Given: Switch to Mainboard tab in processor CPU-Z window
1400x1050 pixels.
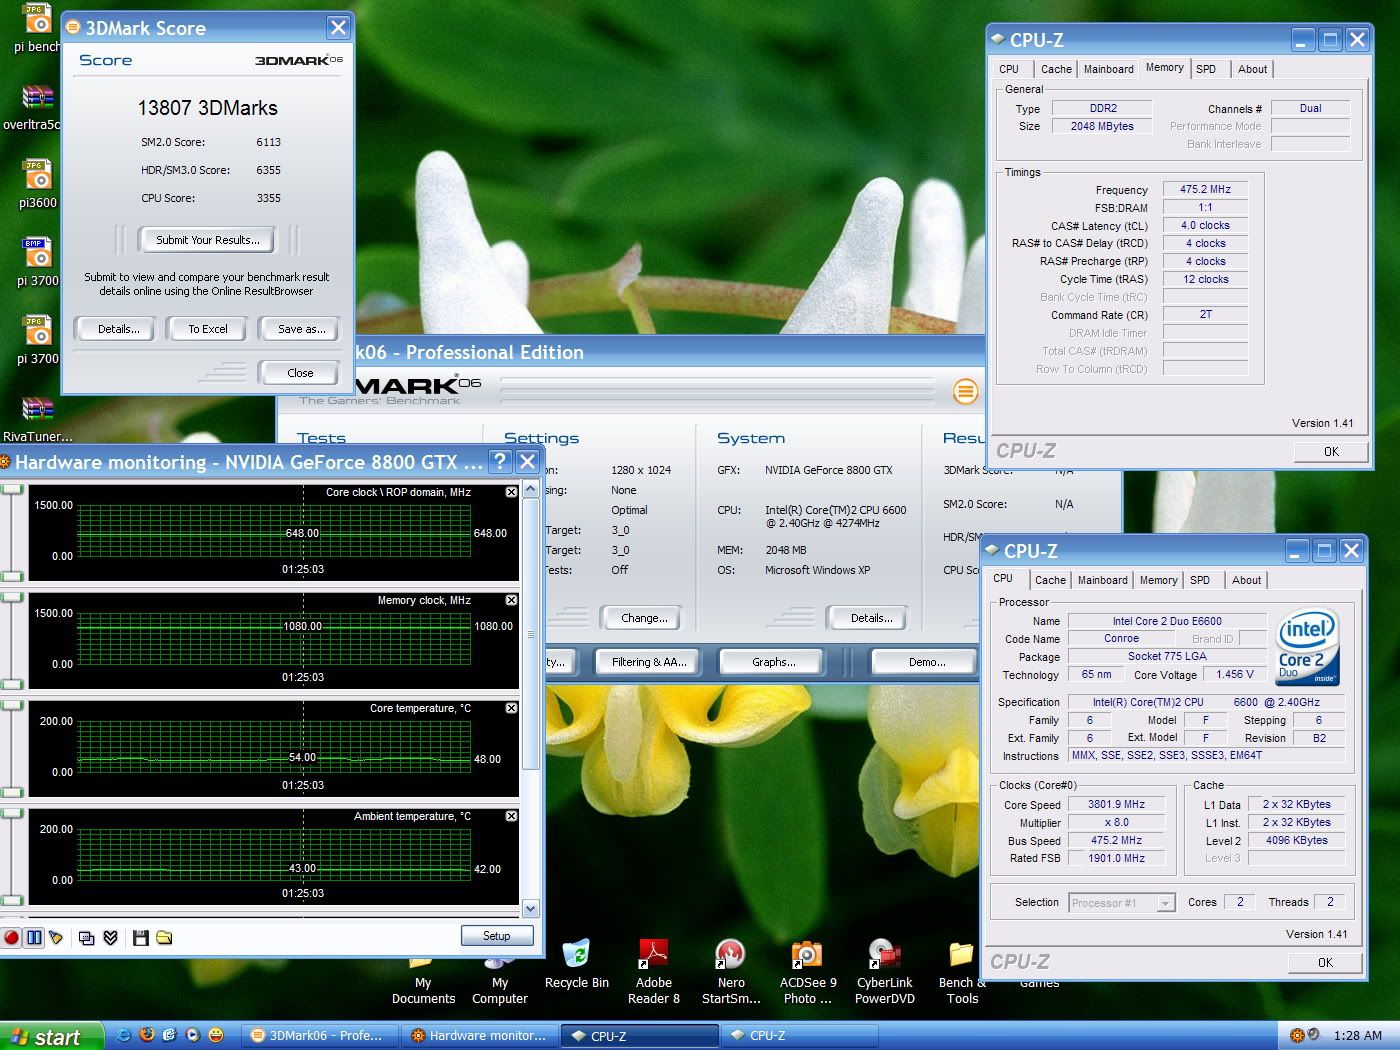Looking at the screenshot, I should 1102,580.
